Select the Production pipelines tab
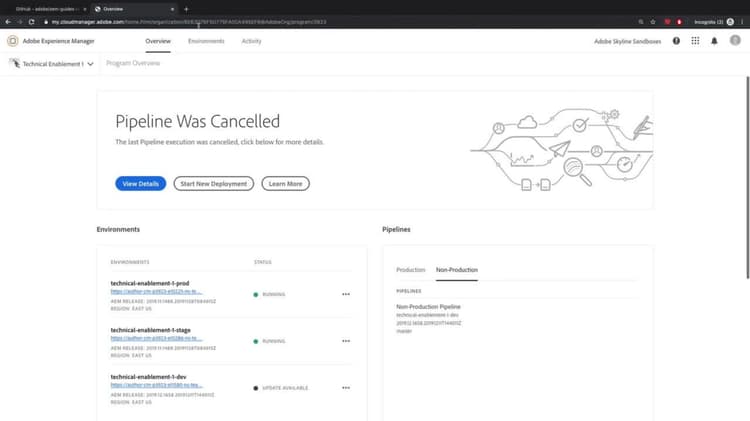 click(410, 270)
